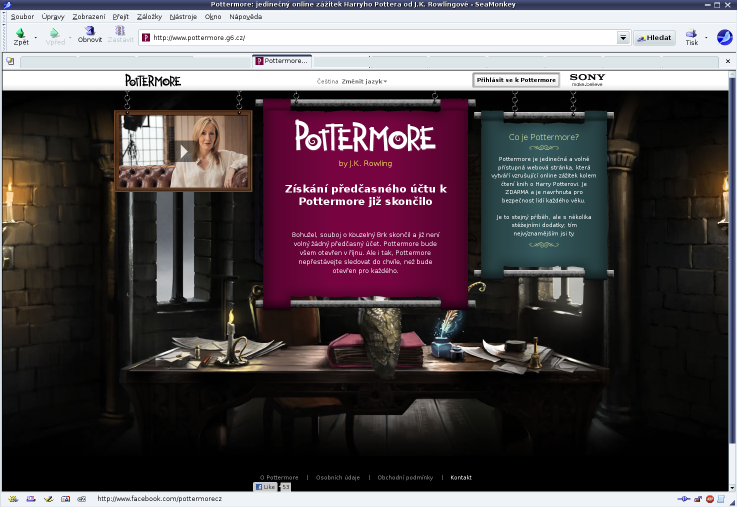Screen dimensions: 737x507
Task: Click the Co je Pottermore? heading
Action: [543, 137]
